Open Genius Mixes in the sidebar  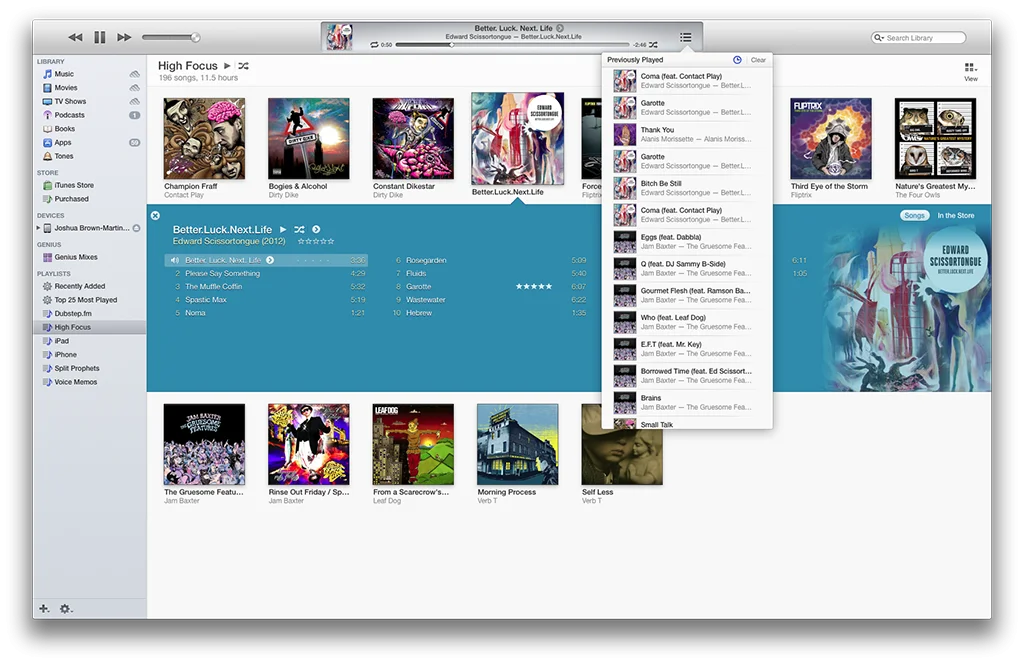click(76, 257)
